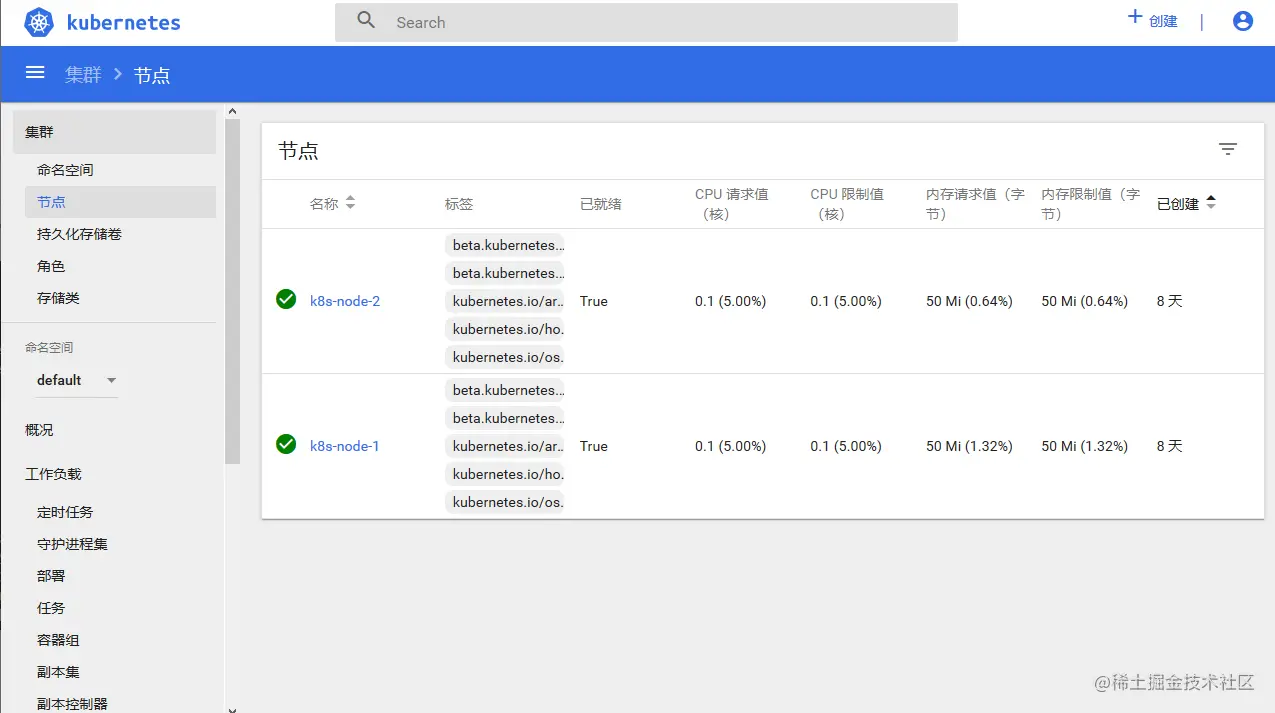Click green status check for k8s-node-2

click(x=286, y=299)
